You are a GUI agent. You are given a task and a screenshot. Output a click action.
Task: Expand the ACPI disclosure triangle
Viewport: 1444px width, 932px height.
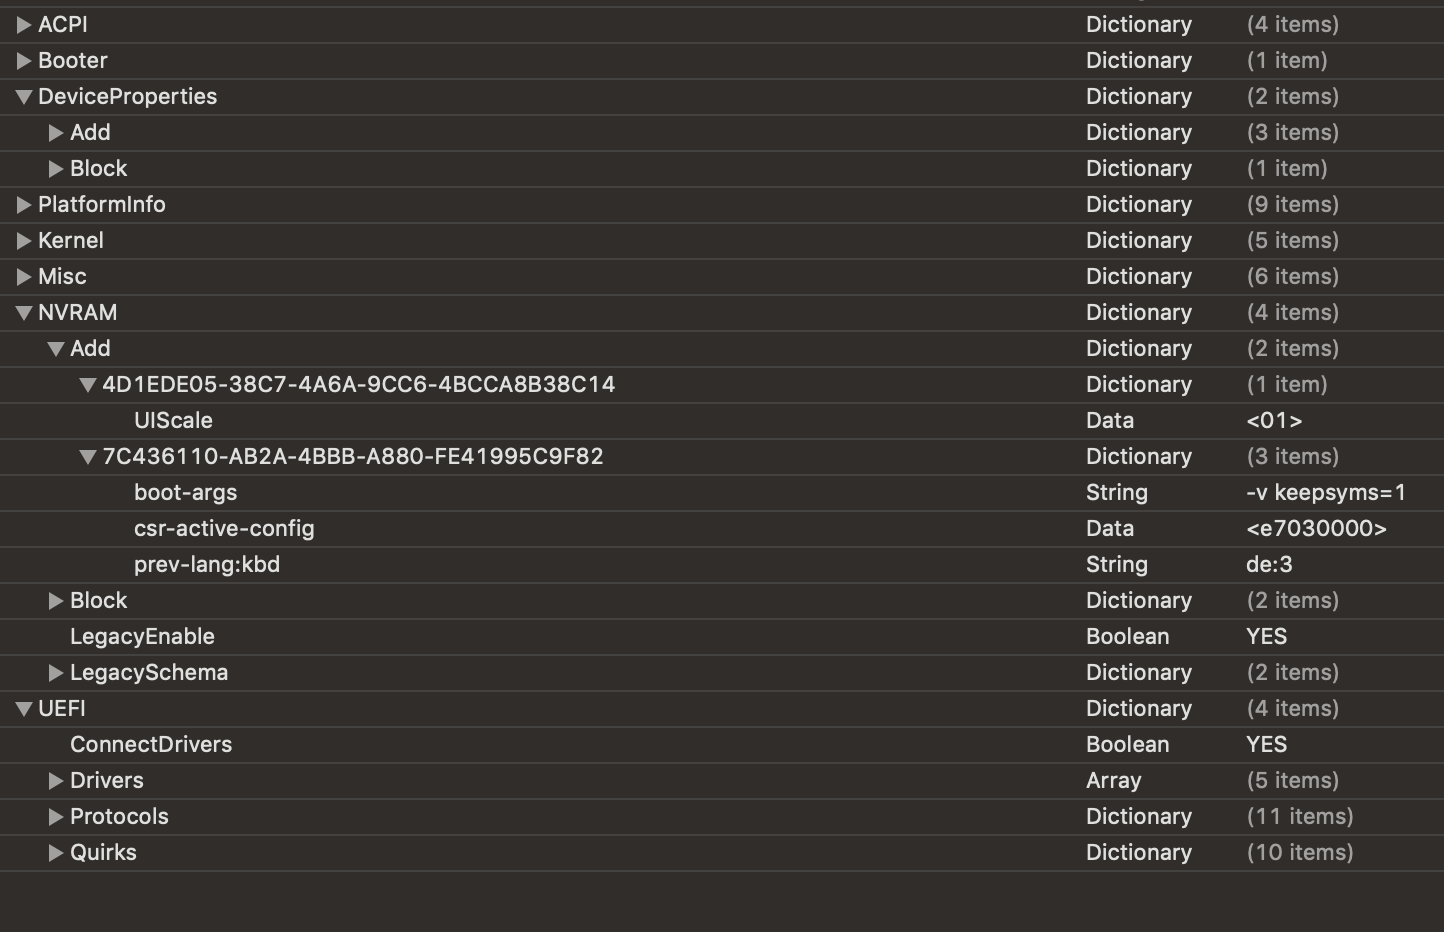click(24, 25)
